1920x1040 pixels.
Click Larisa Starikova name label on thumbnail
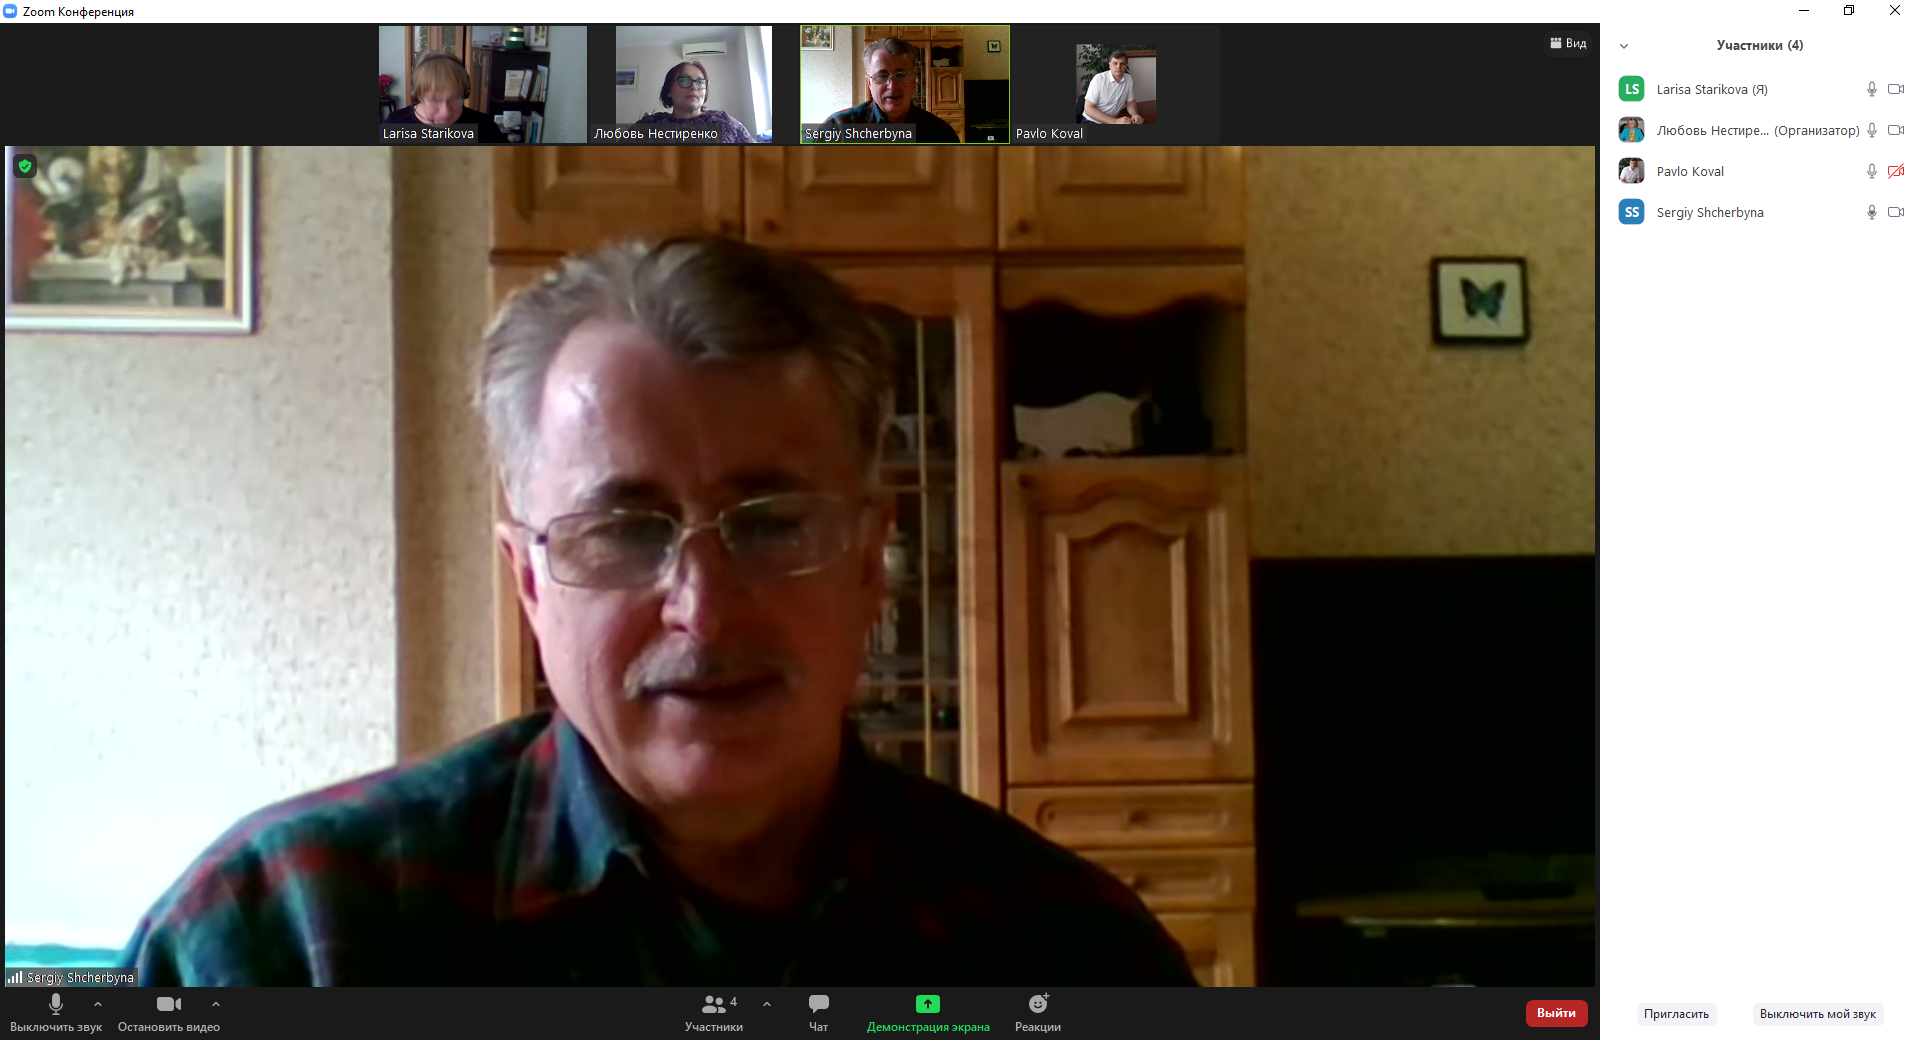point(428,134)
